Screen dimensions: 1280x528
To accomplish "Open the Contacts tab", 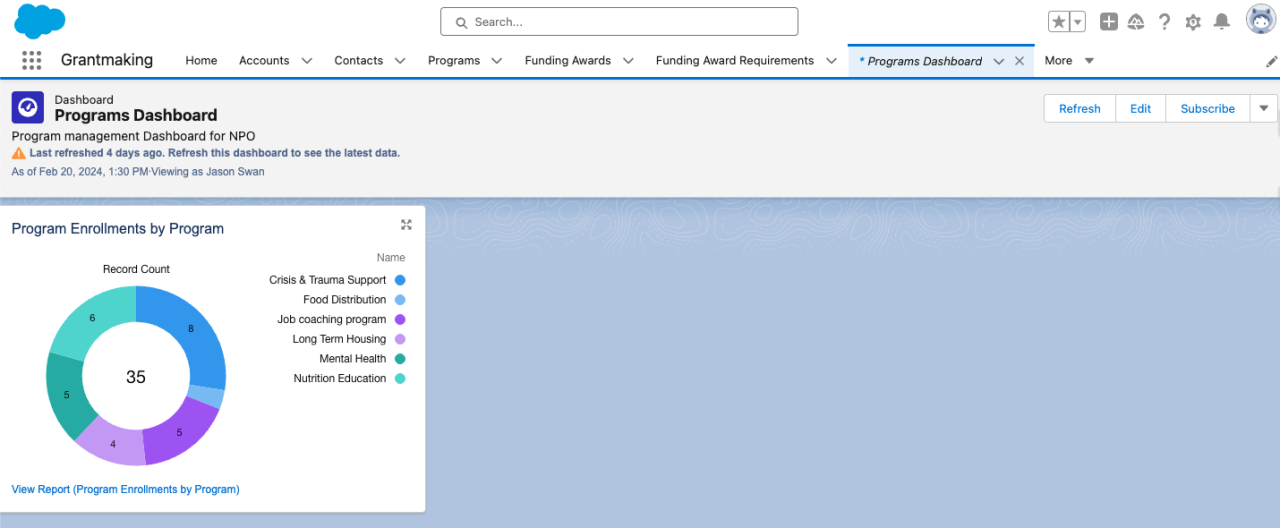I will (x=358, y=61).
